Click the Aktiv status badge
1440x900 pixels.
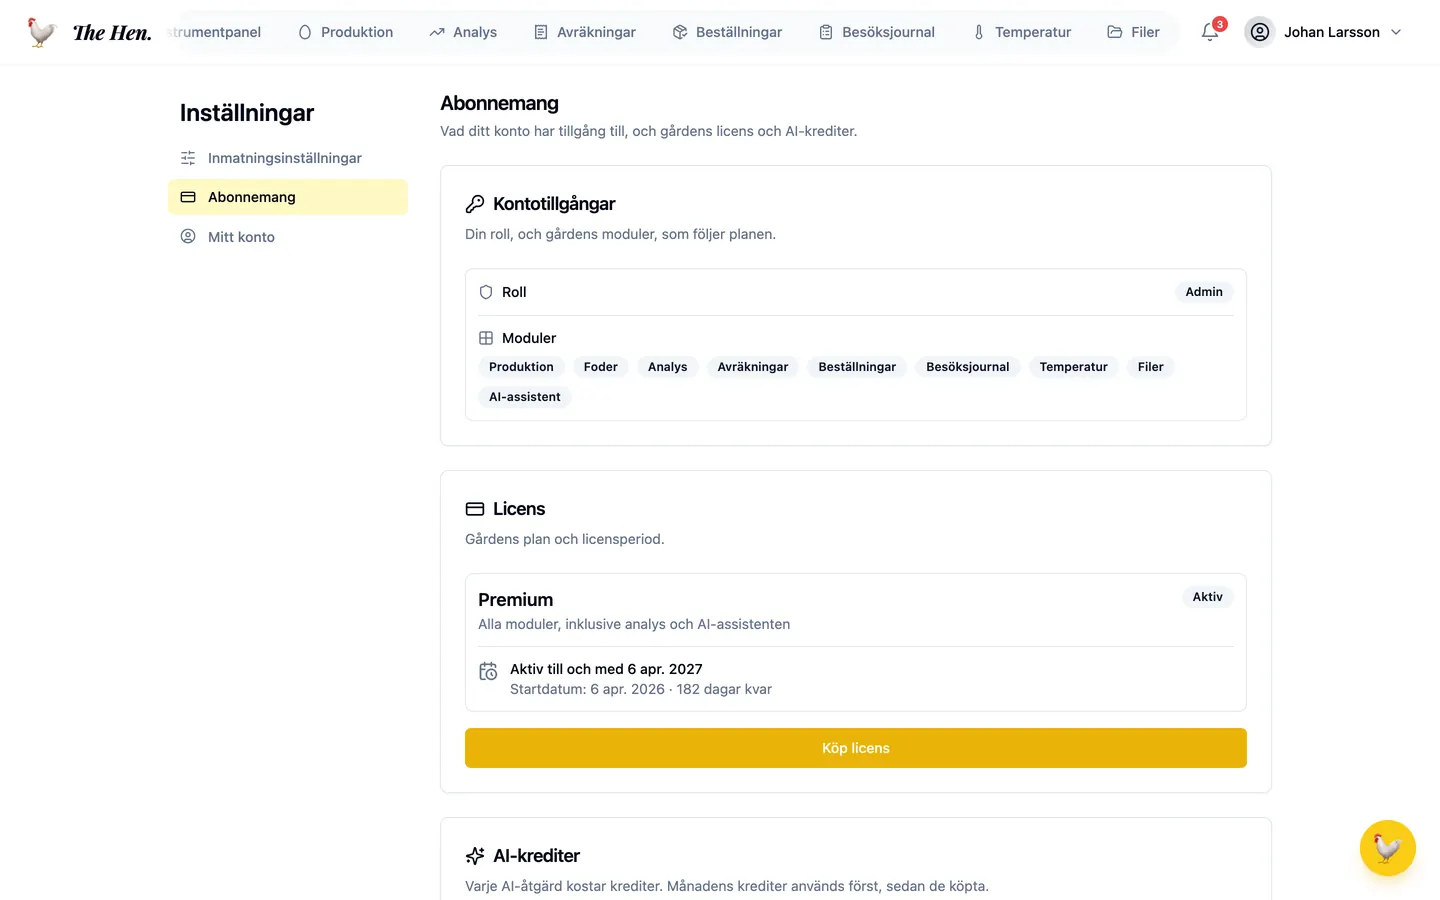click(1207, 597)
